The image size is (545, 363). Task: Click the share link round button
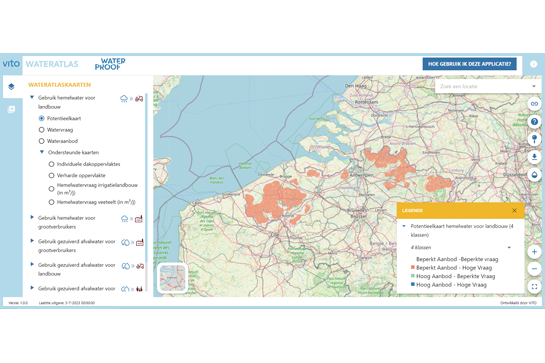(534, 104)
